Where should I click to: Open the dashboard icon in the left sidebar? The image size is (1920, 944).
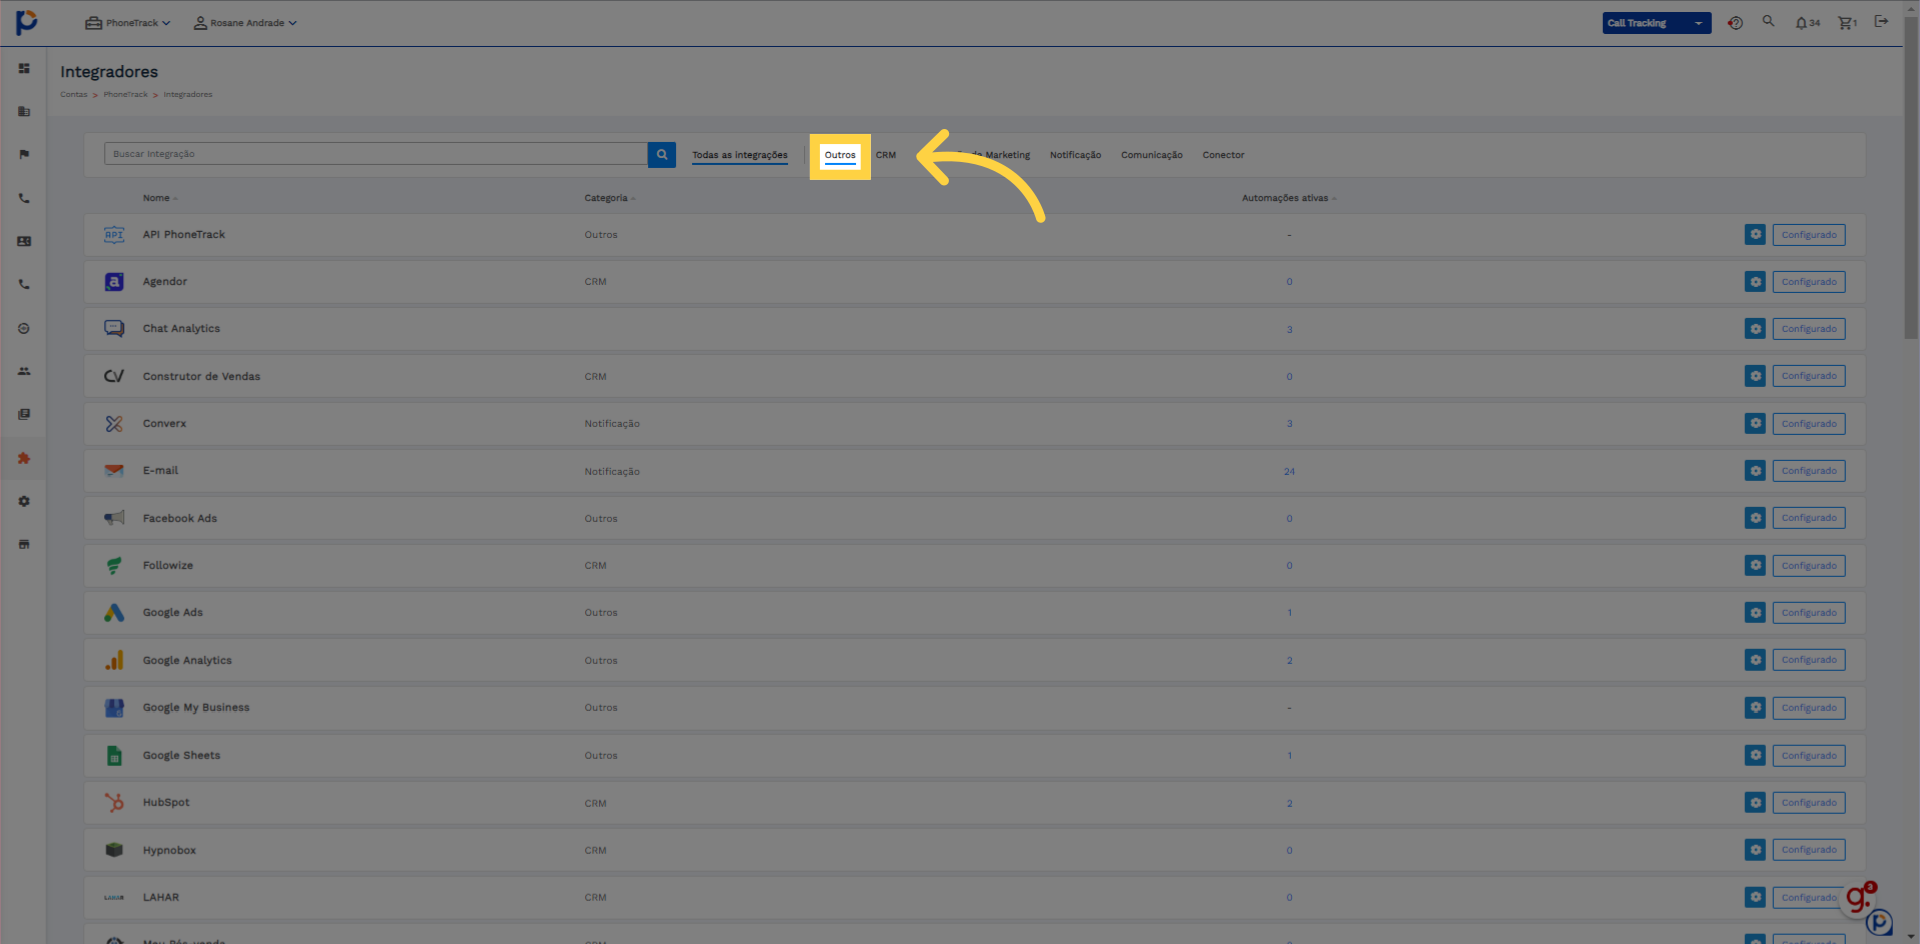(24, 68)
